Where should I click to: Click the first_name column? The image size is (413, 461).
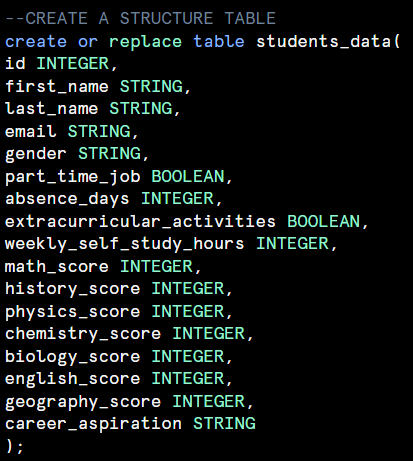click(x=57, y=86)
